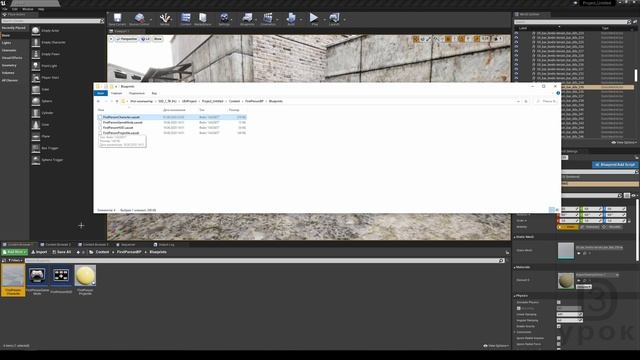The height and width of the screenshot is (360, 640).
Task: Click the Build toolbar icon
Action: [291, 19]
